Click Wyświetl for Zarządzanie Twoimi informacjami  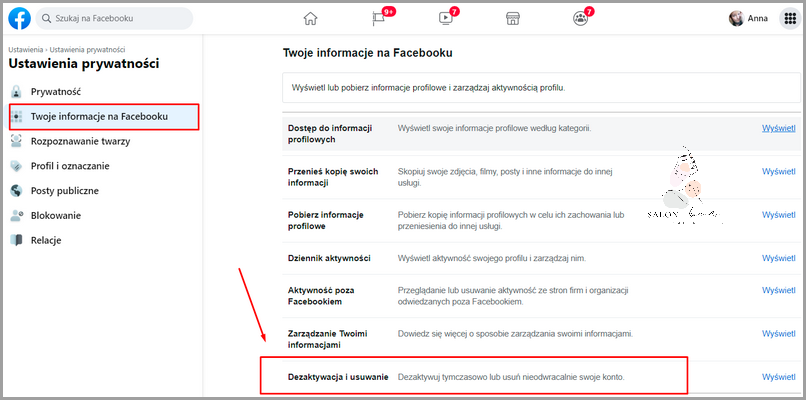click(779, 334)
